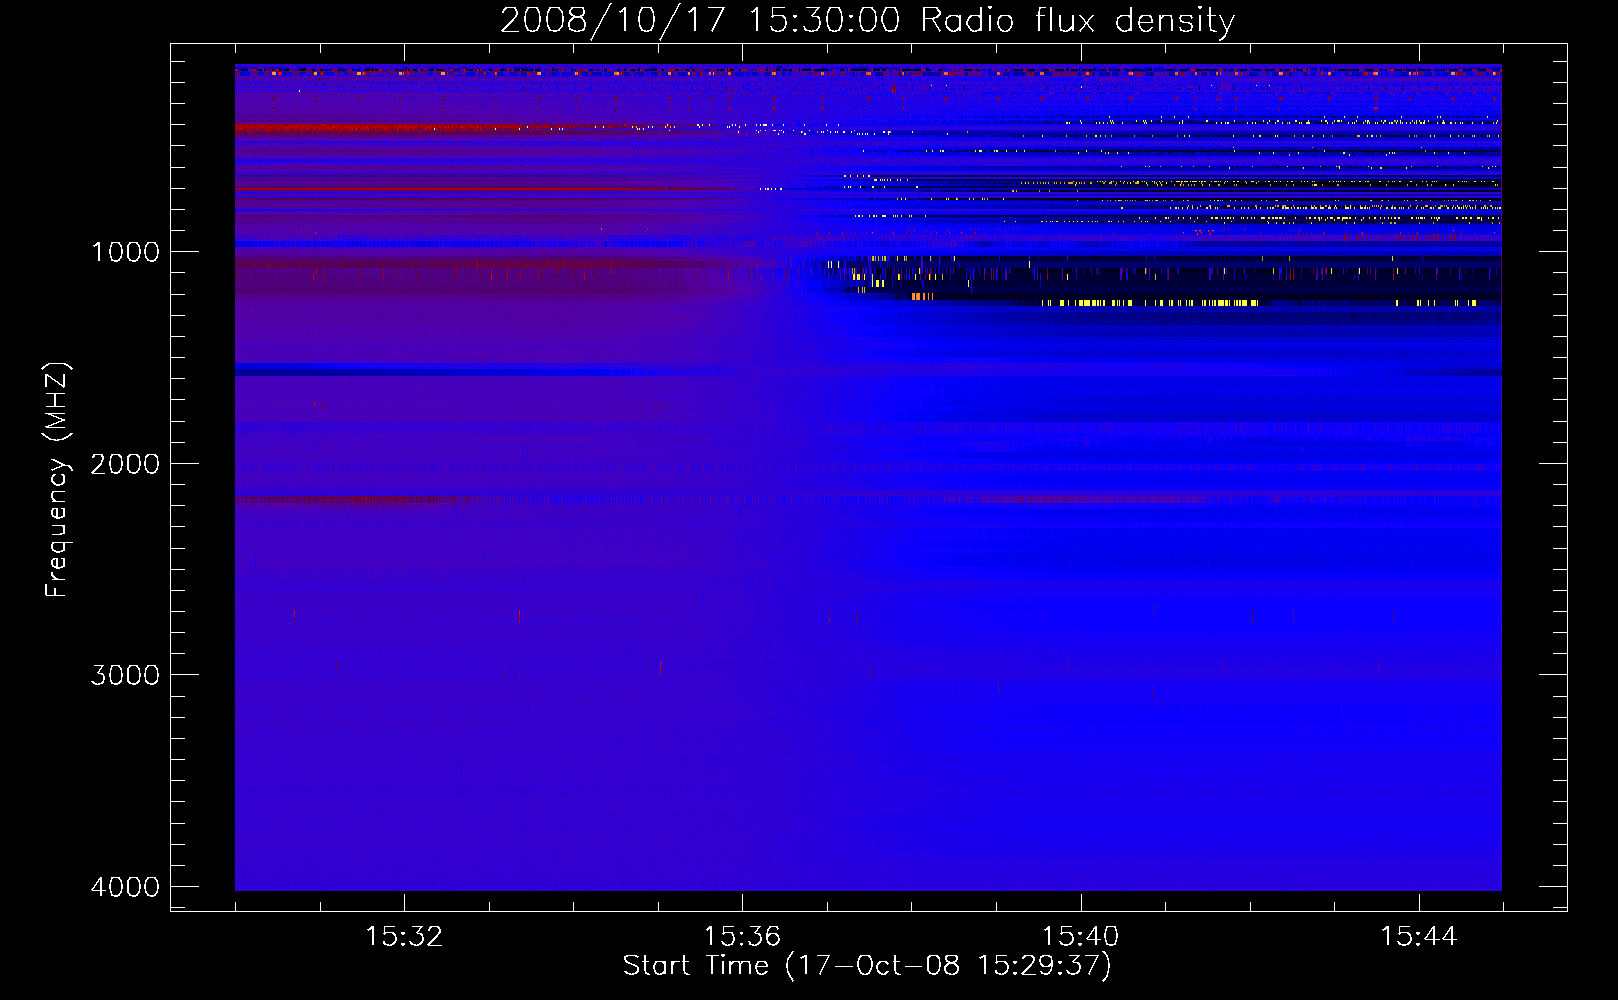Click the 15:32 time tick label

[x=404, y=937]
